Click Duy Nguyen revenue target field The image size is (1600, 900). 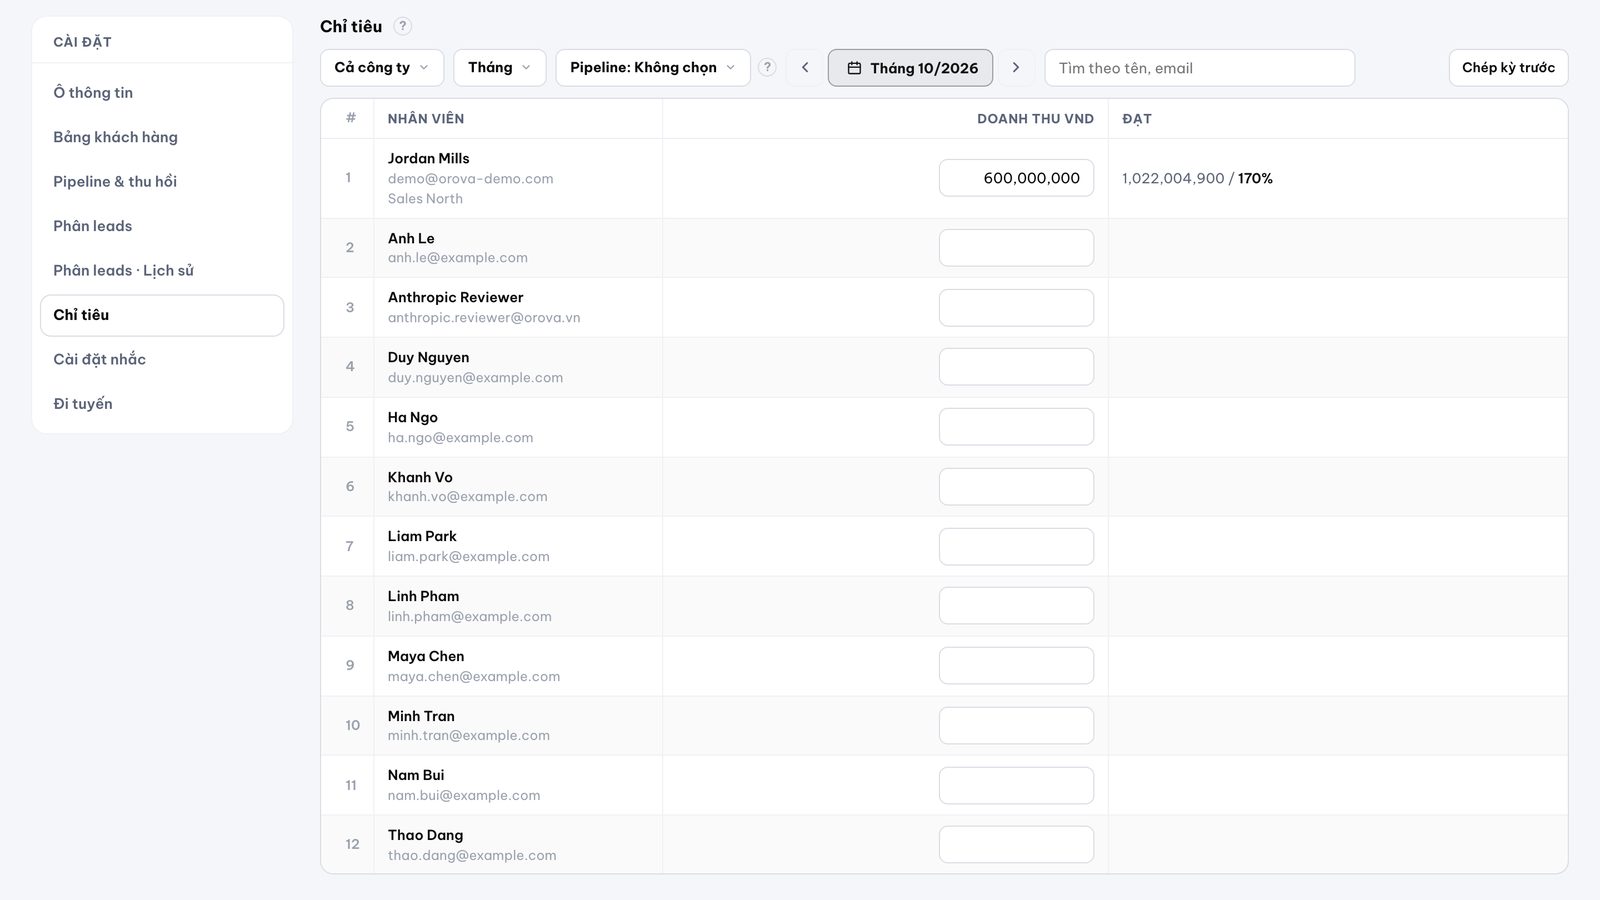click(x=1016, y=367)
